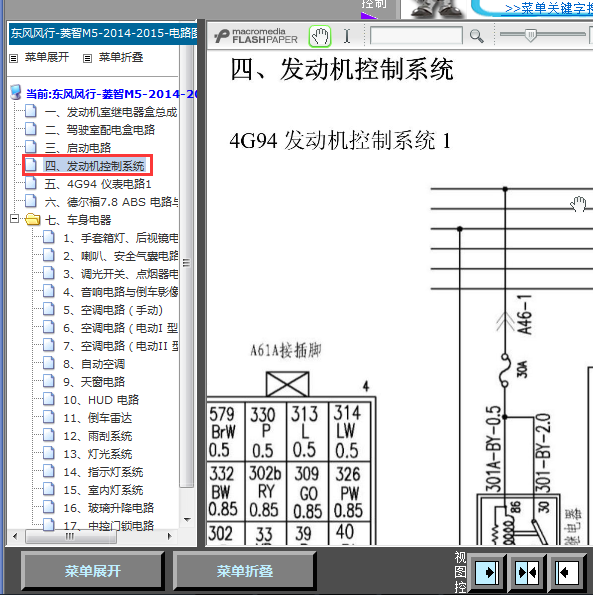593x595 pixels.
Task: Open 8、自动空调 item
Action: [x=94, y=364]
